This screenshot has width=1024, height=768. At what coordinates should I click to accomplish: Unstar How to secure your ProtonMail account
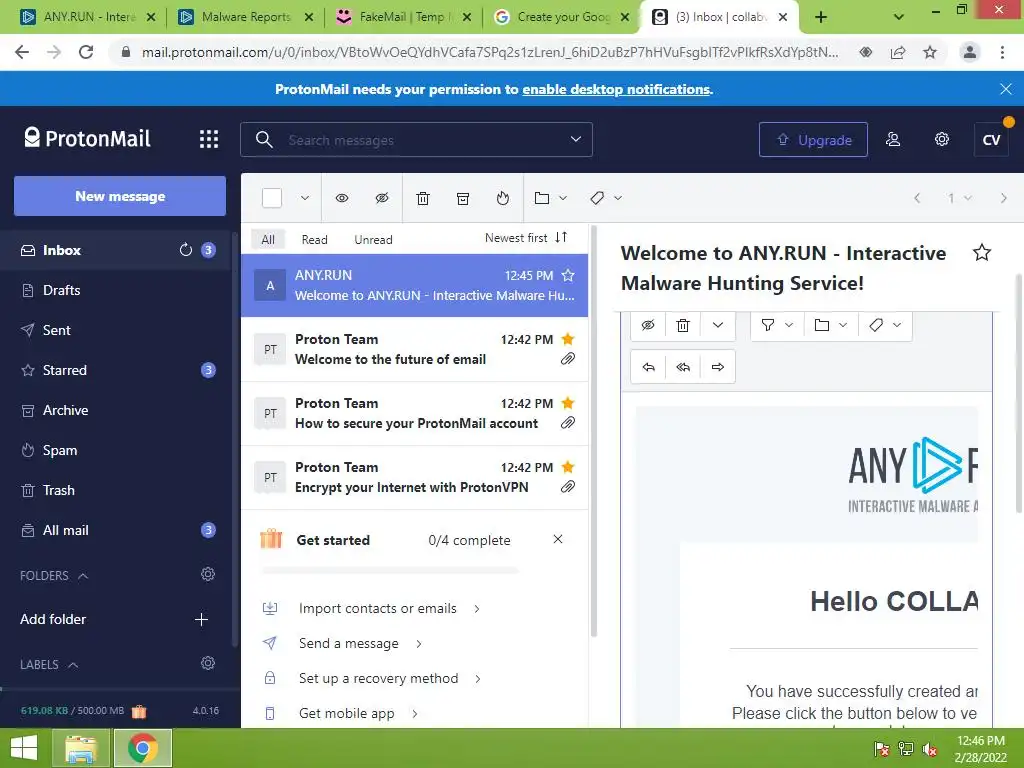click(x=568, y=402)
